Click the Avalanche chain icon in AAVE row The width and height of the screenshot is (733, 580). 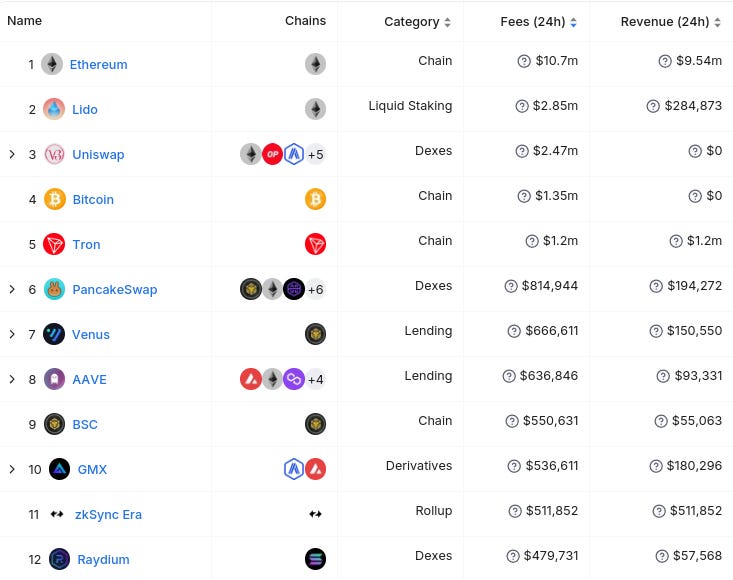tap(251, 379)
